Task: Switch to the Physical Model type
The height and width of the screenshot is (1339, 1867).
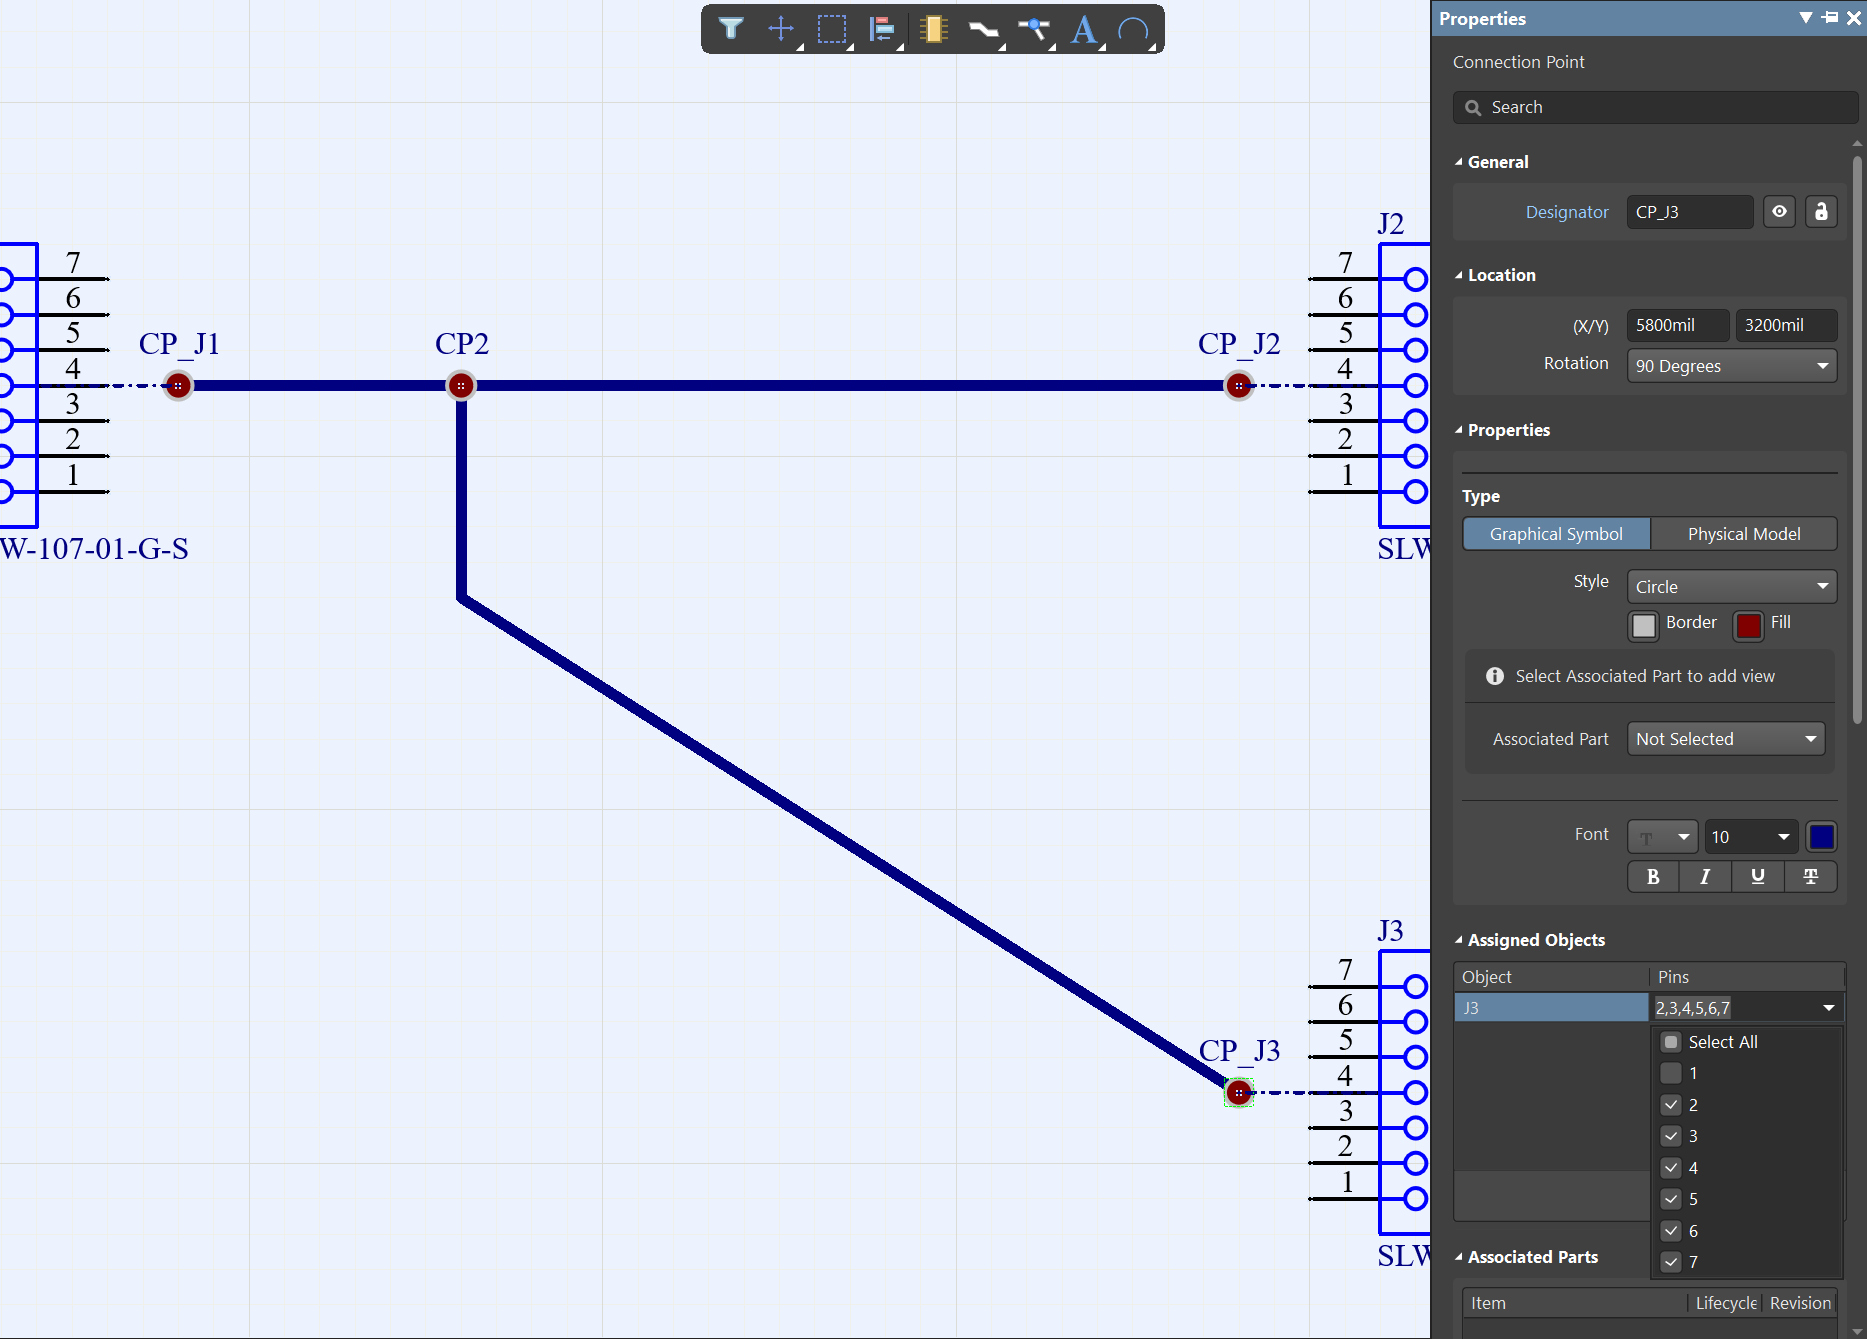Action: (1743, 534)
